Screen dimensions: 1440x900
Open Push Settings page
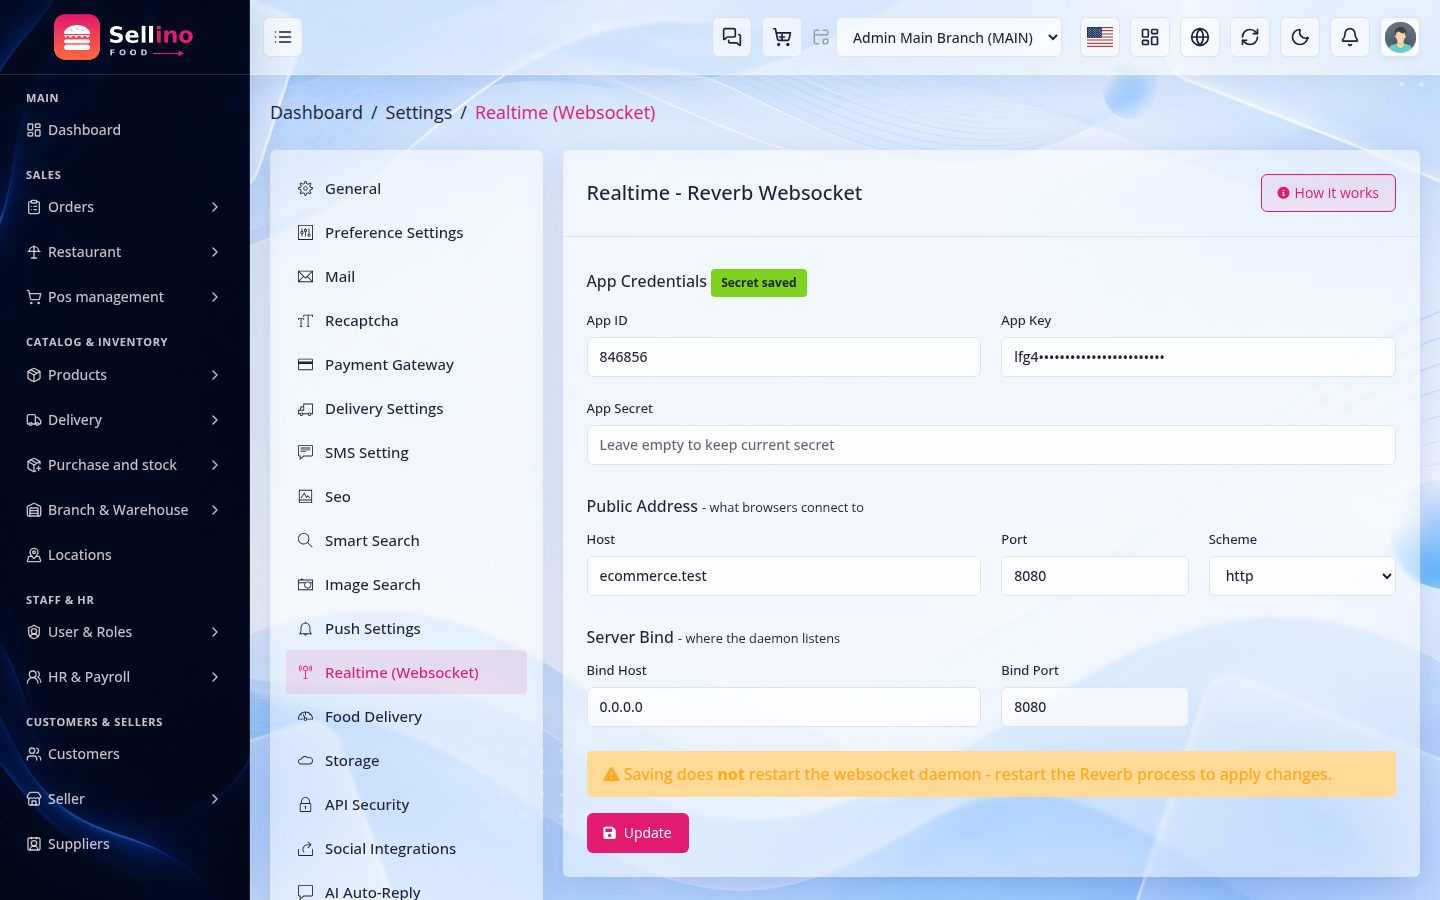[x=406, y=629]
